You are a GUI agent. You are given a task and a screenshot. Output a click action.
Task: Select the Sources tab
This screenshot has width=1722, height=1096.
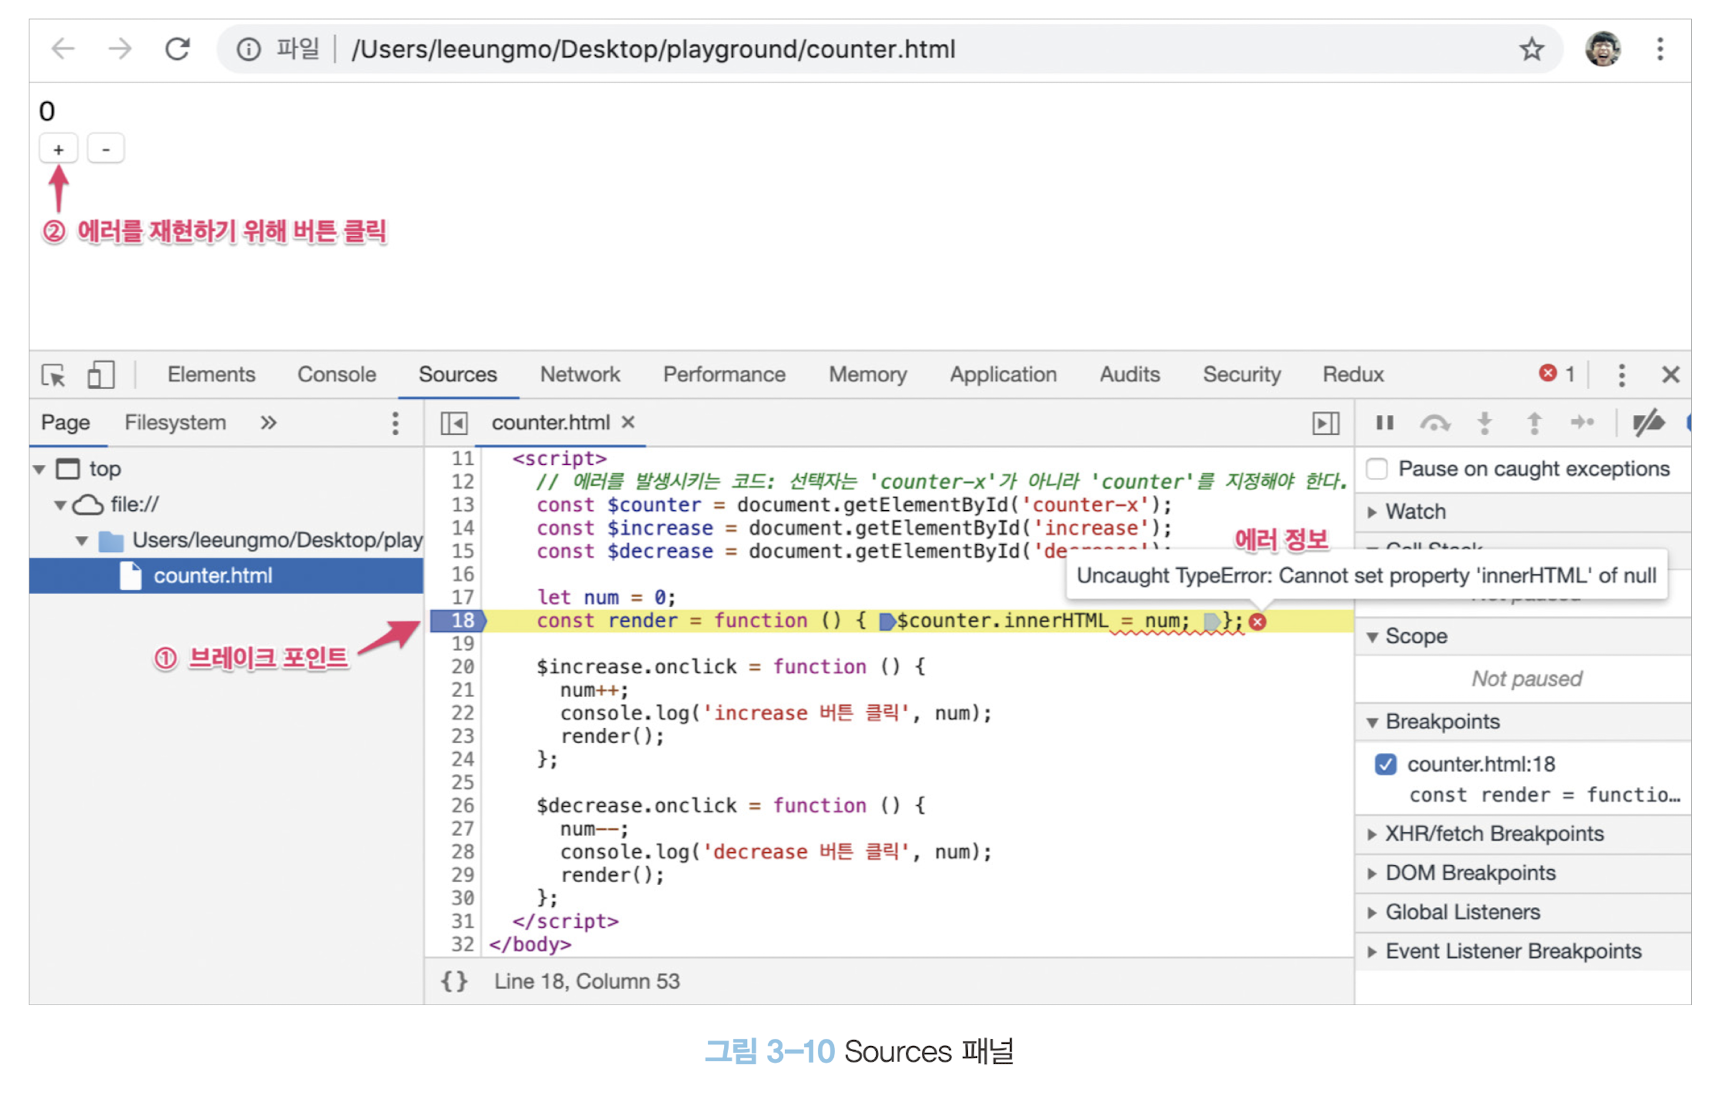458,374
